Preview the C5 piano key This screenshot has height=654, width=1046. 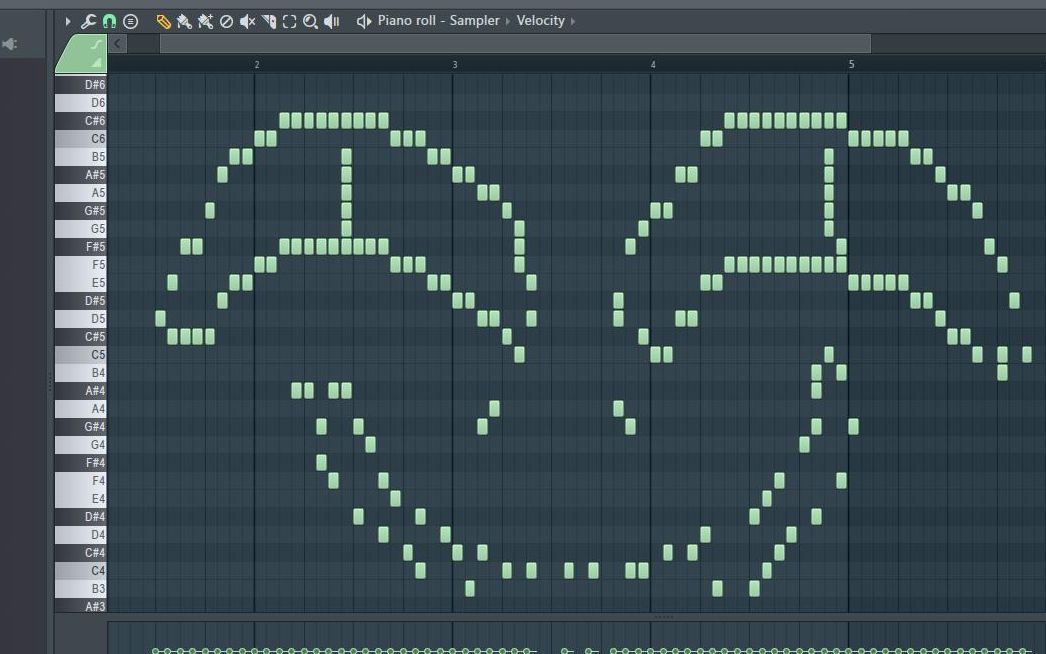tap(81, 355)
